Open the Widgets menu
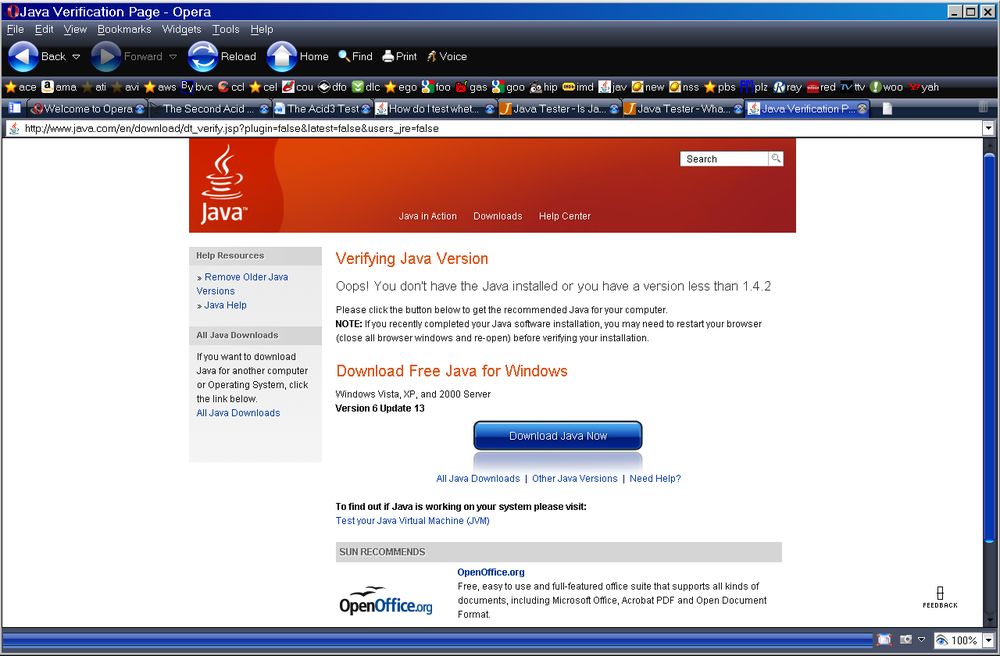This screenshot has height=656, width=1000. click(182, 29)
